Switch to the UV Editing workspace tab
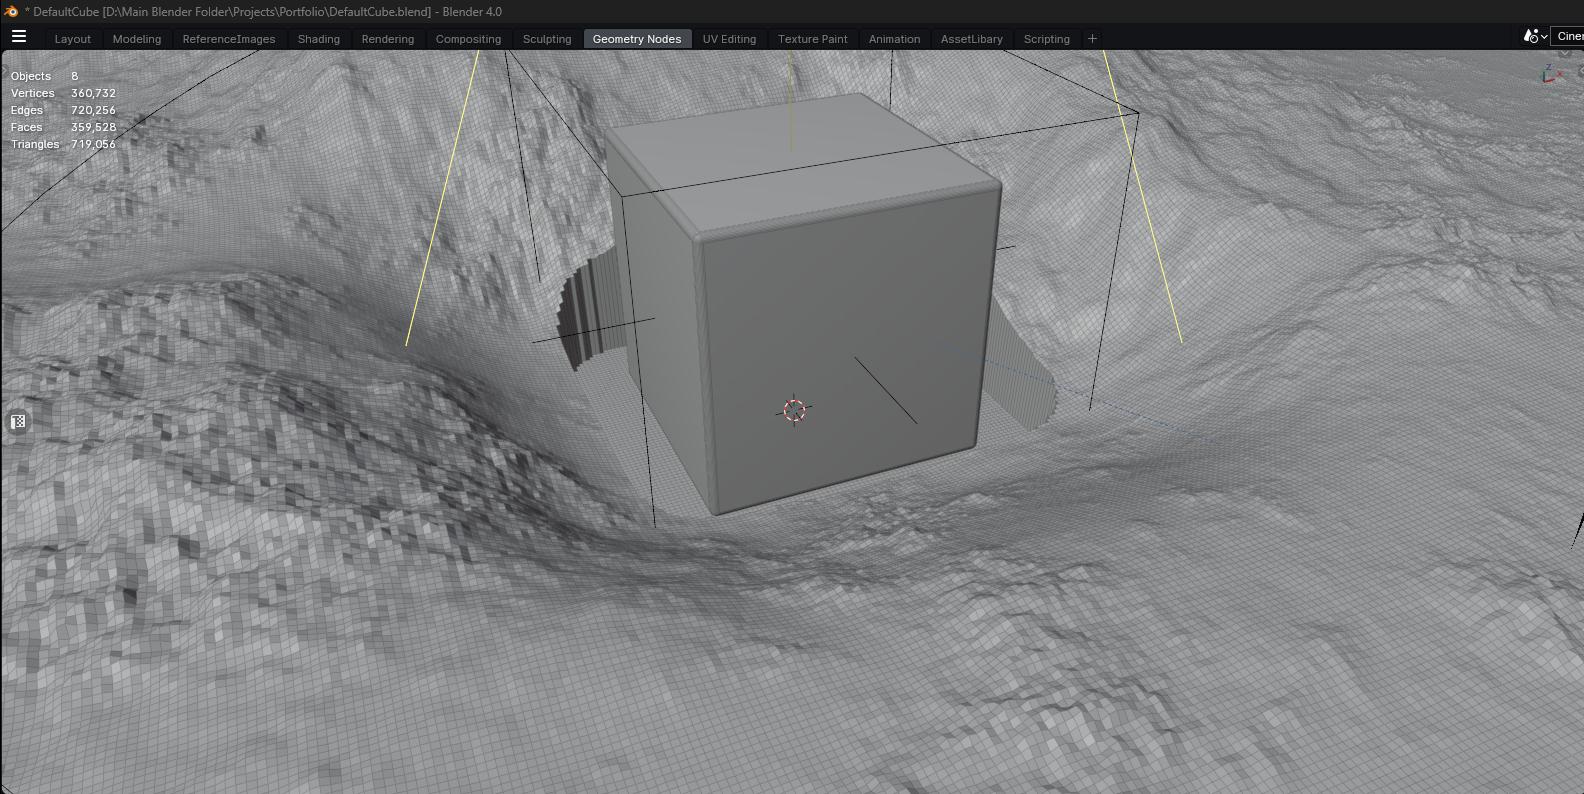1584x794 pixels. point(729,39)
